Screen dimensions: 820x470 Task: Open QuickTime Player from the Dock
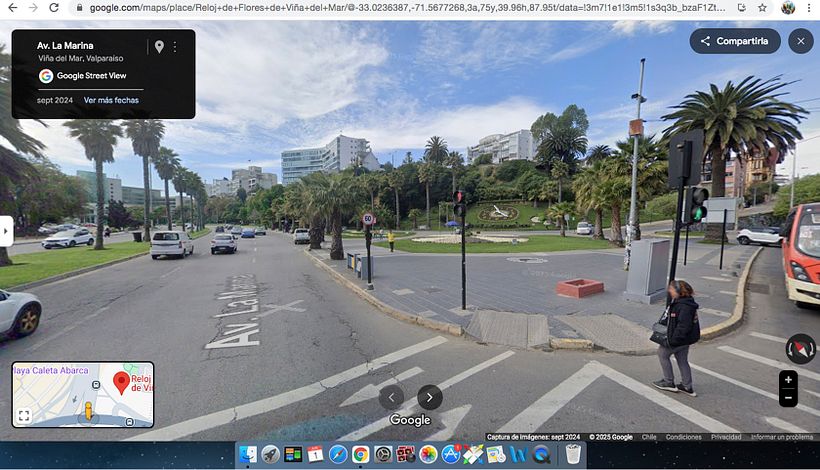coord(541,454)
